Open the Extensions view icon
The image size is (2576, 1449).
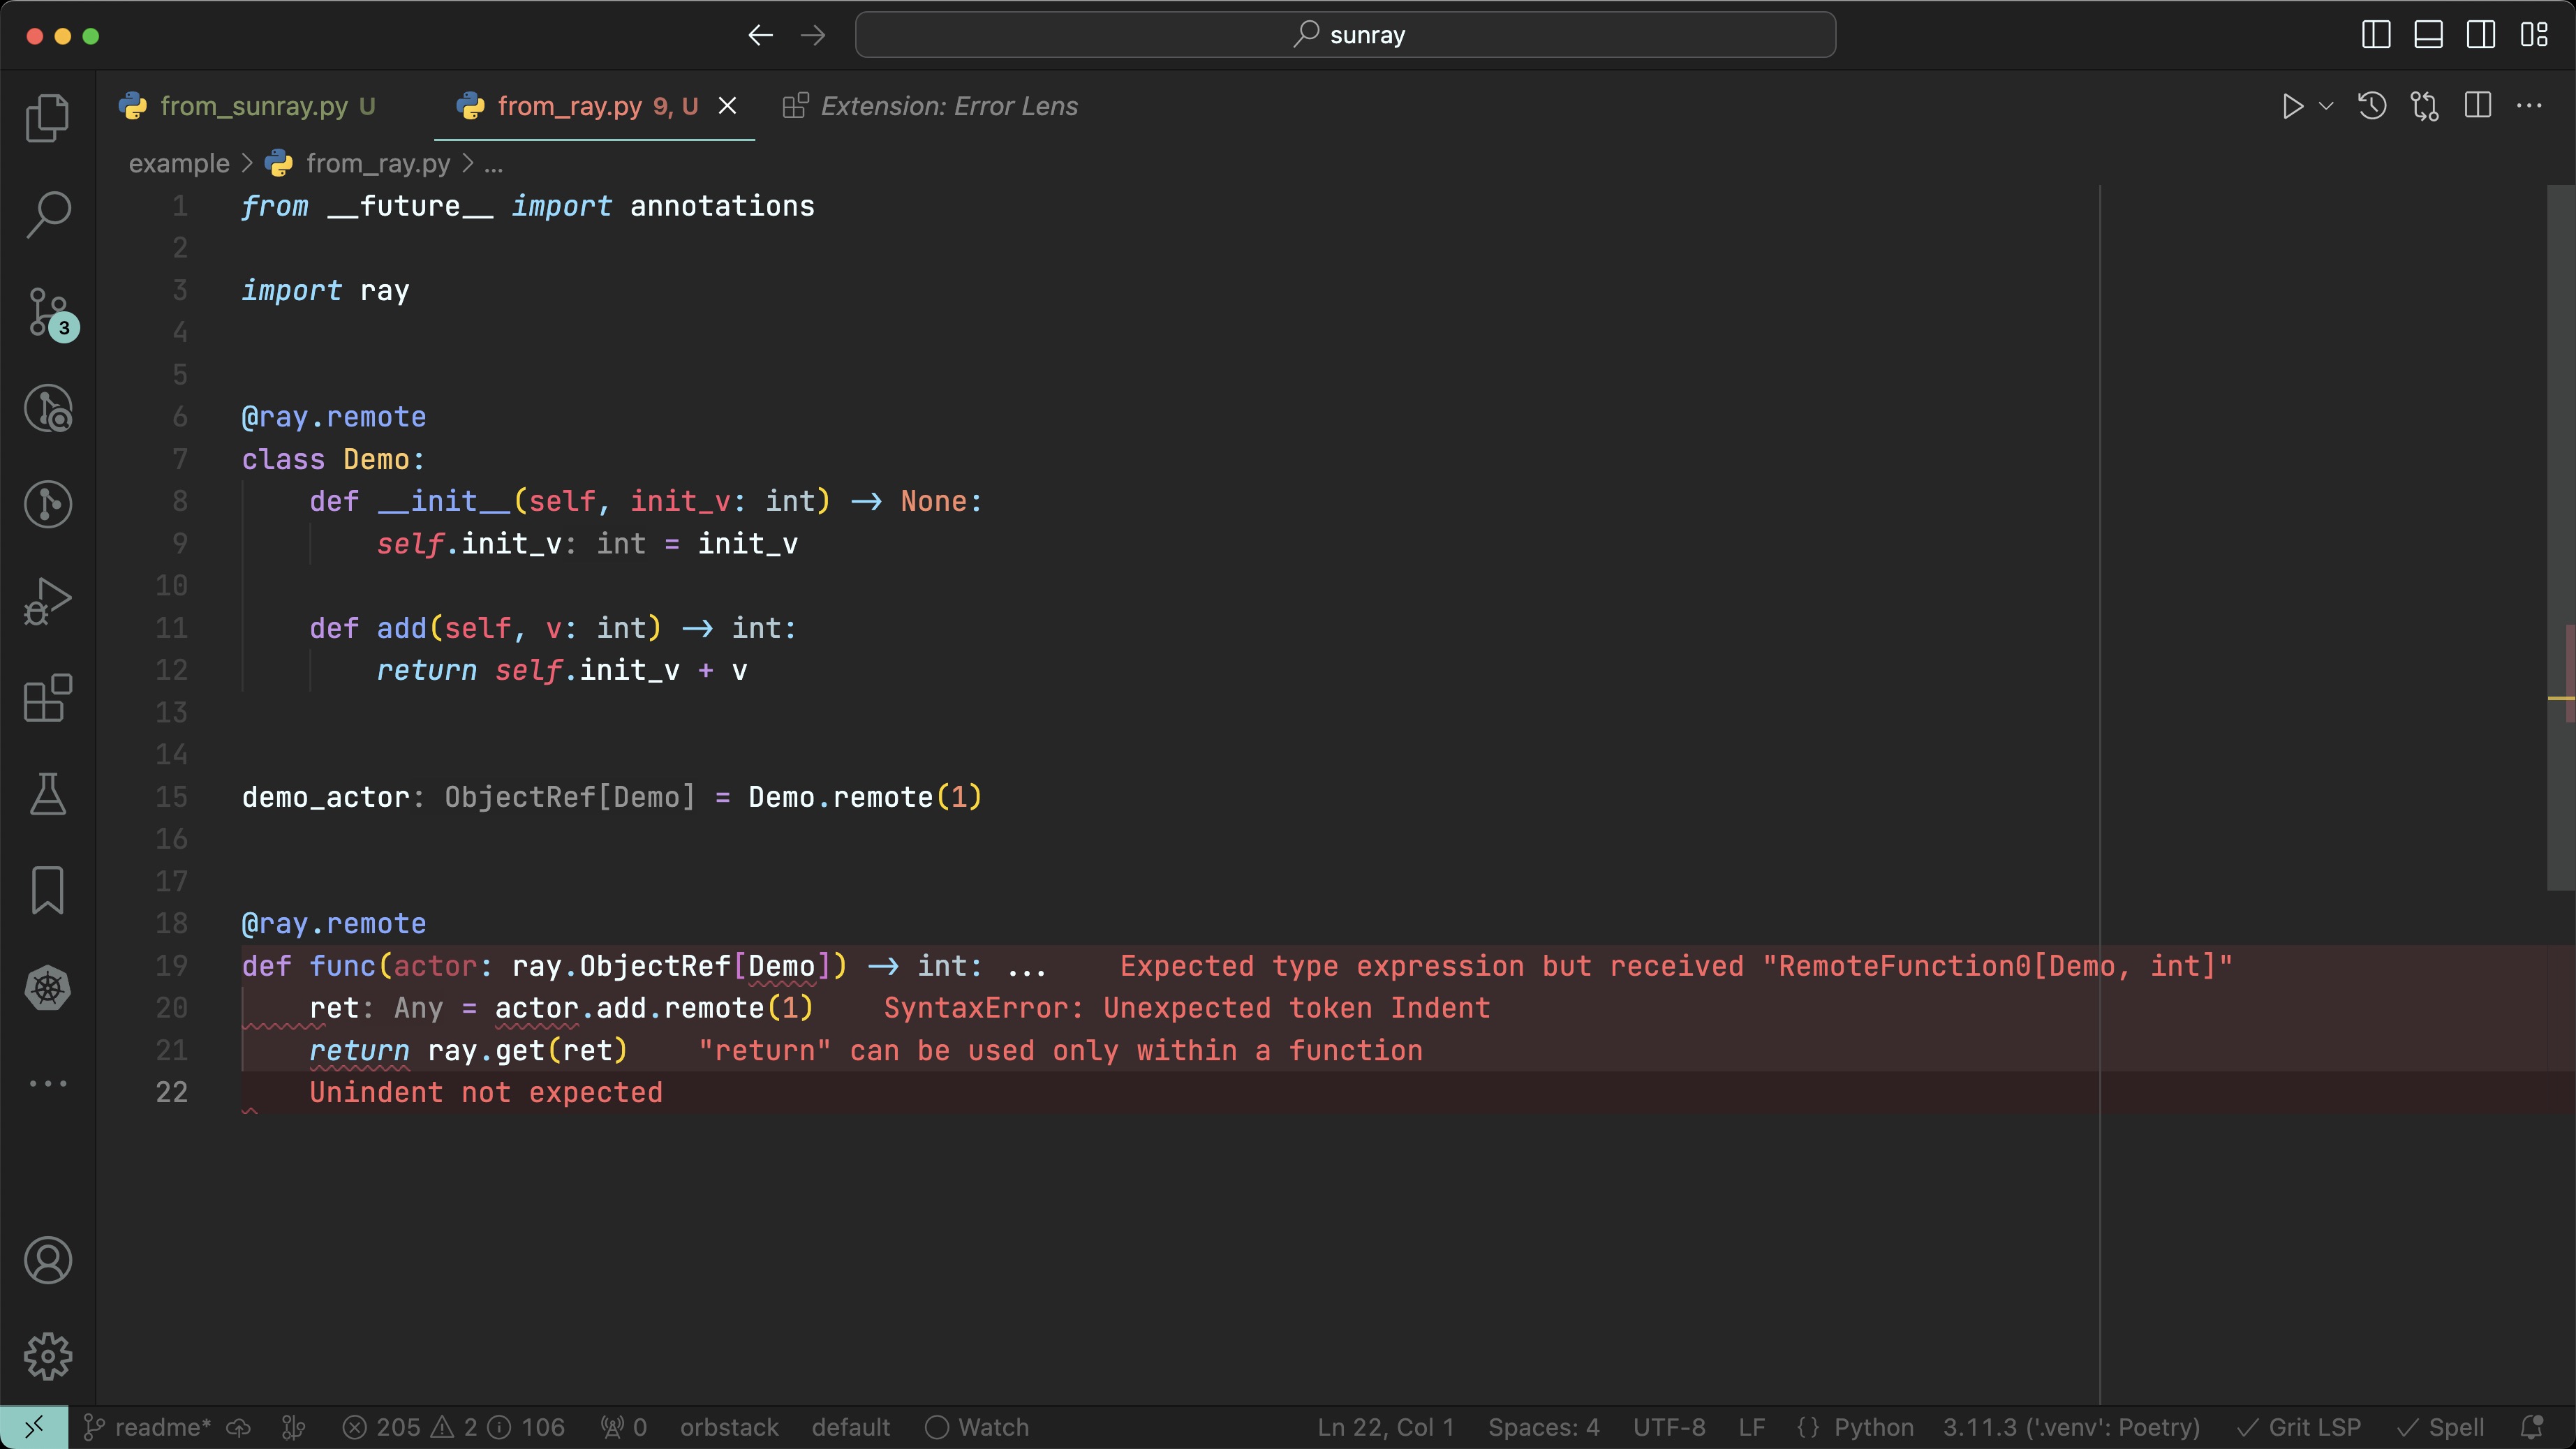click(47, 697)
